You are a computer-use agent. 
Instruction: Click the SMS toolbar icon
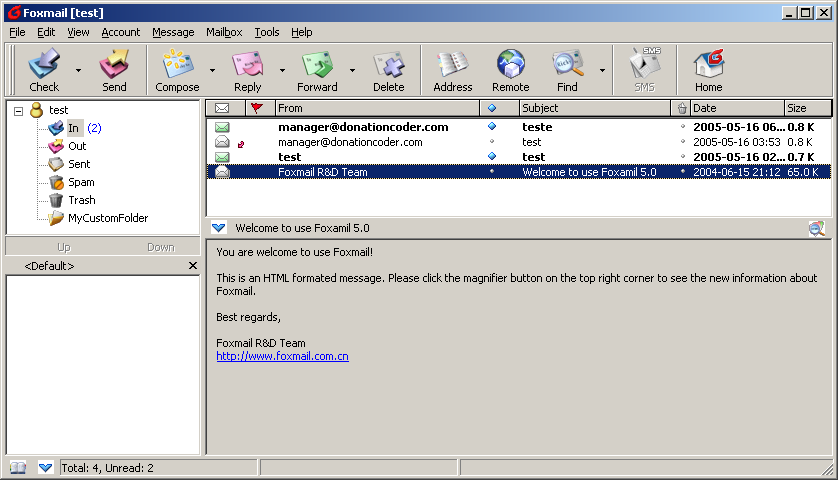645,70
